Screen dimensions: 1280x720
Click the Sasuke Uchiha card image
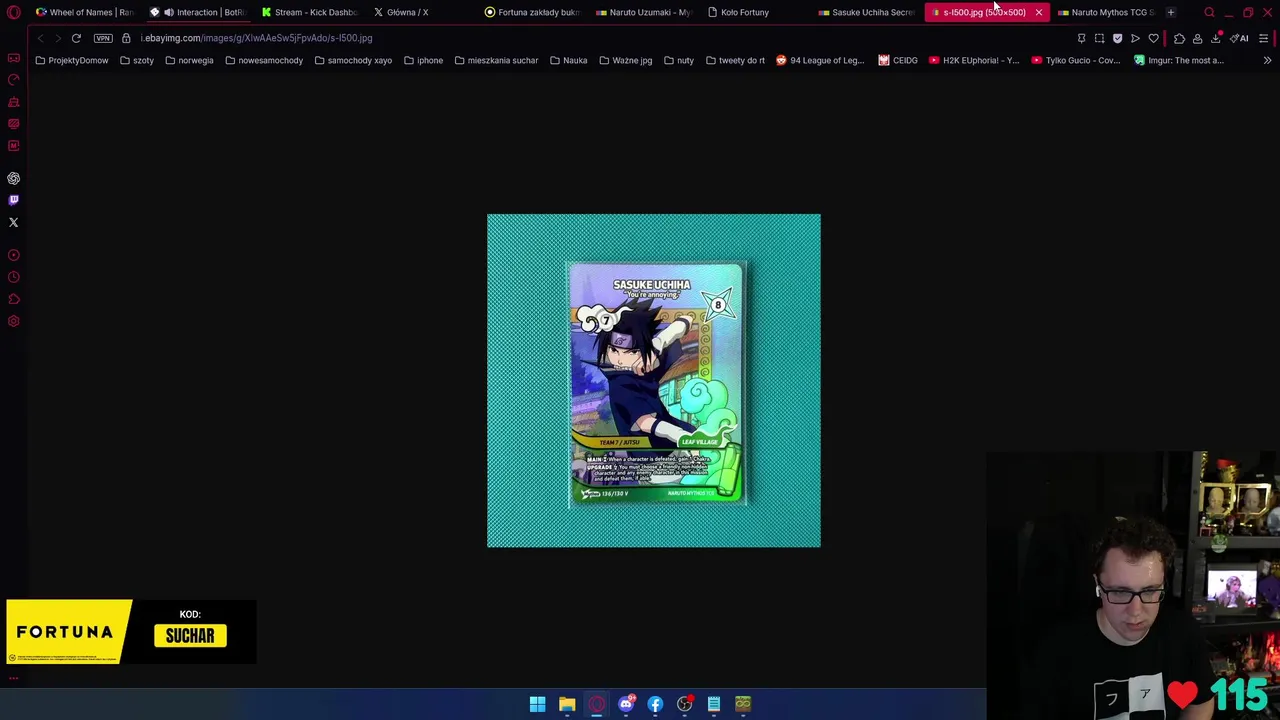click(654, 380)
